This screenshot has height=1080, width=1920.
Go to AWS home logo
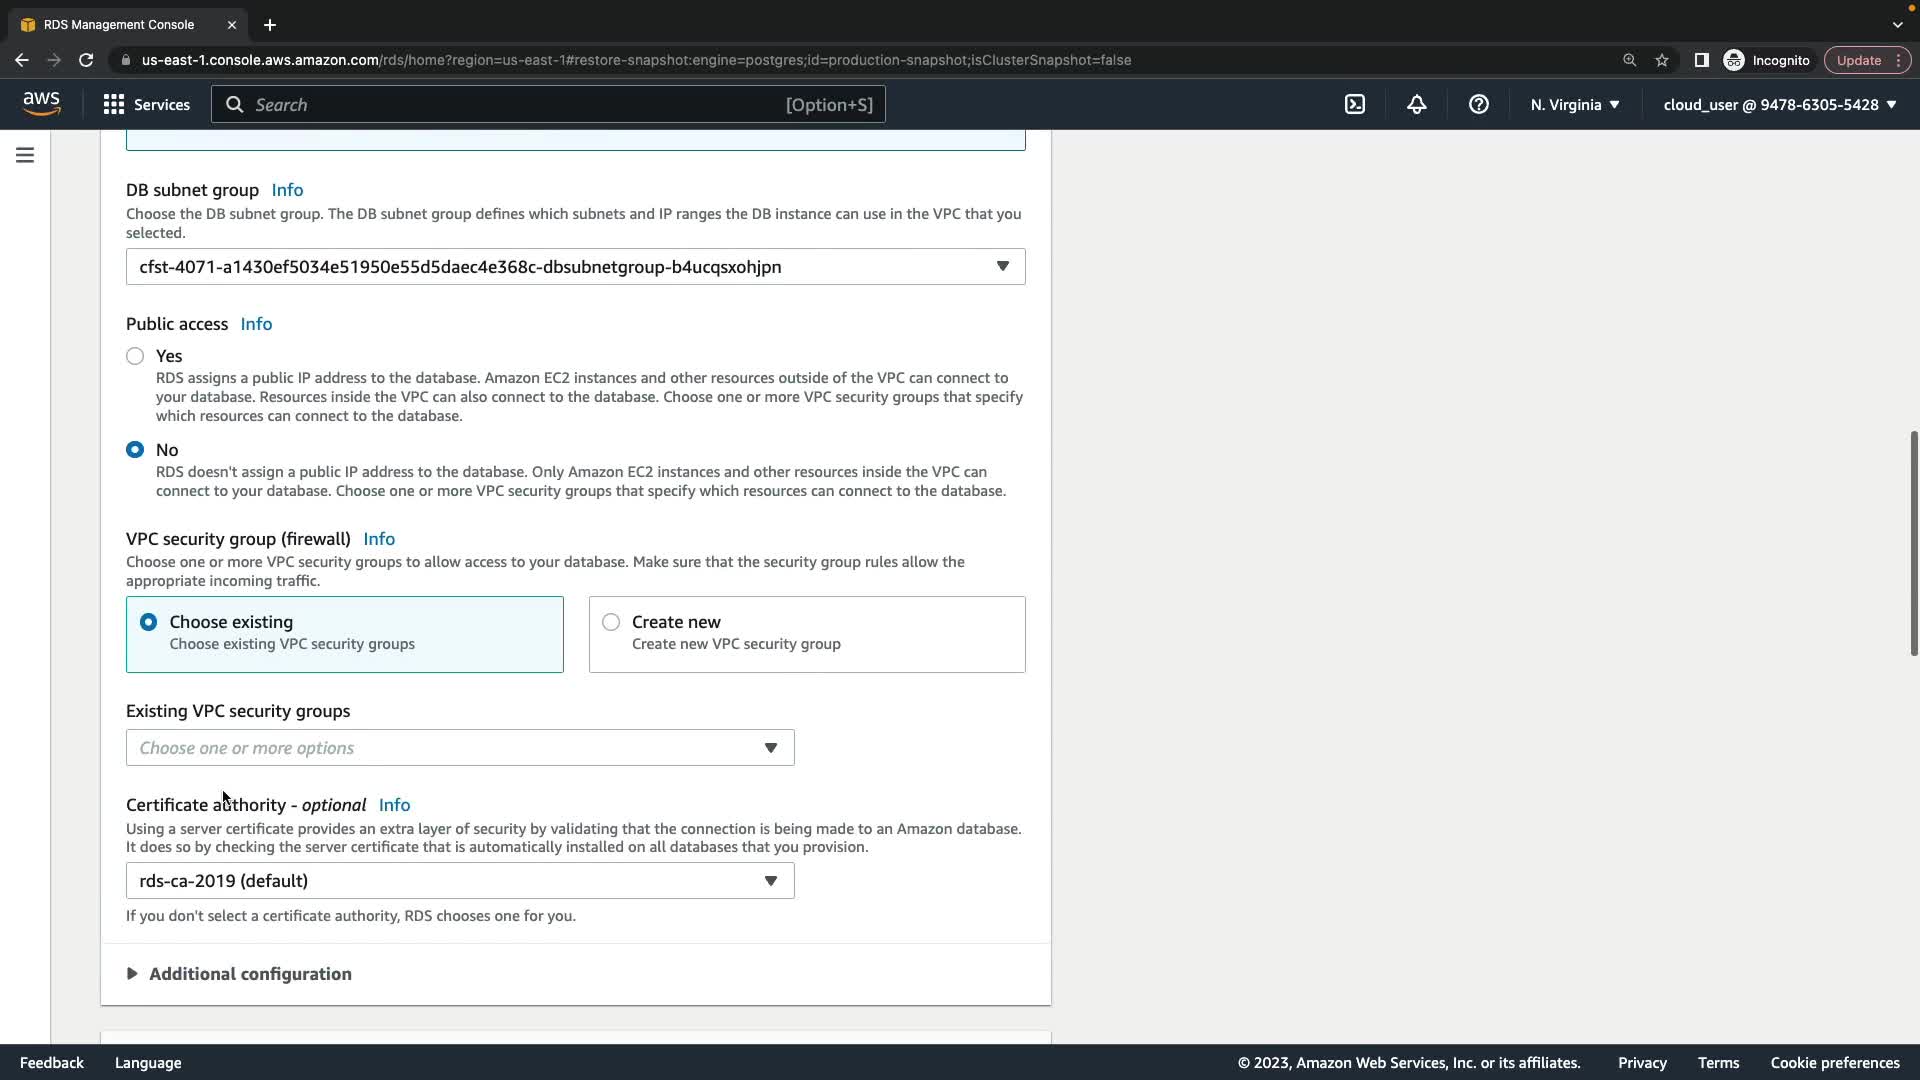click(x=41, y=104)
